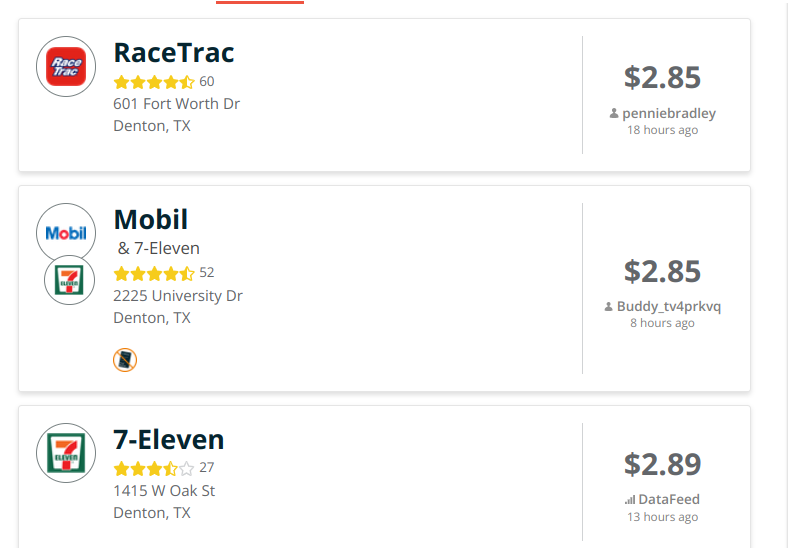Screen dimensions: 790x548
Task: Click the no-phone-payment icon on Mobil listing
Action: click(125, 360)
